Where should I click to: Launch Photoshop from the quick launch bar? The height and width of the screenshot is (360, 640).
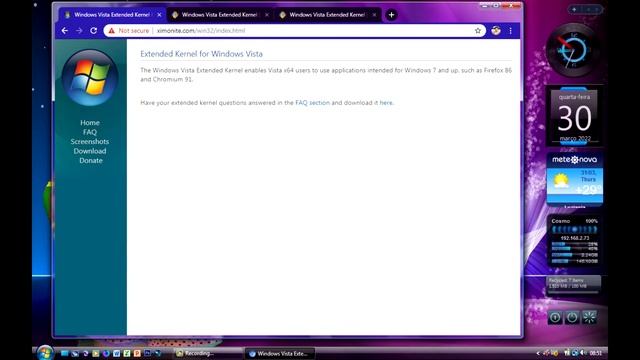(147, 353)
